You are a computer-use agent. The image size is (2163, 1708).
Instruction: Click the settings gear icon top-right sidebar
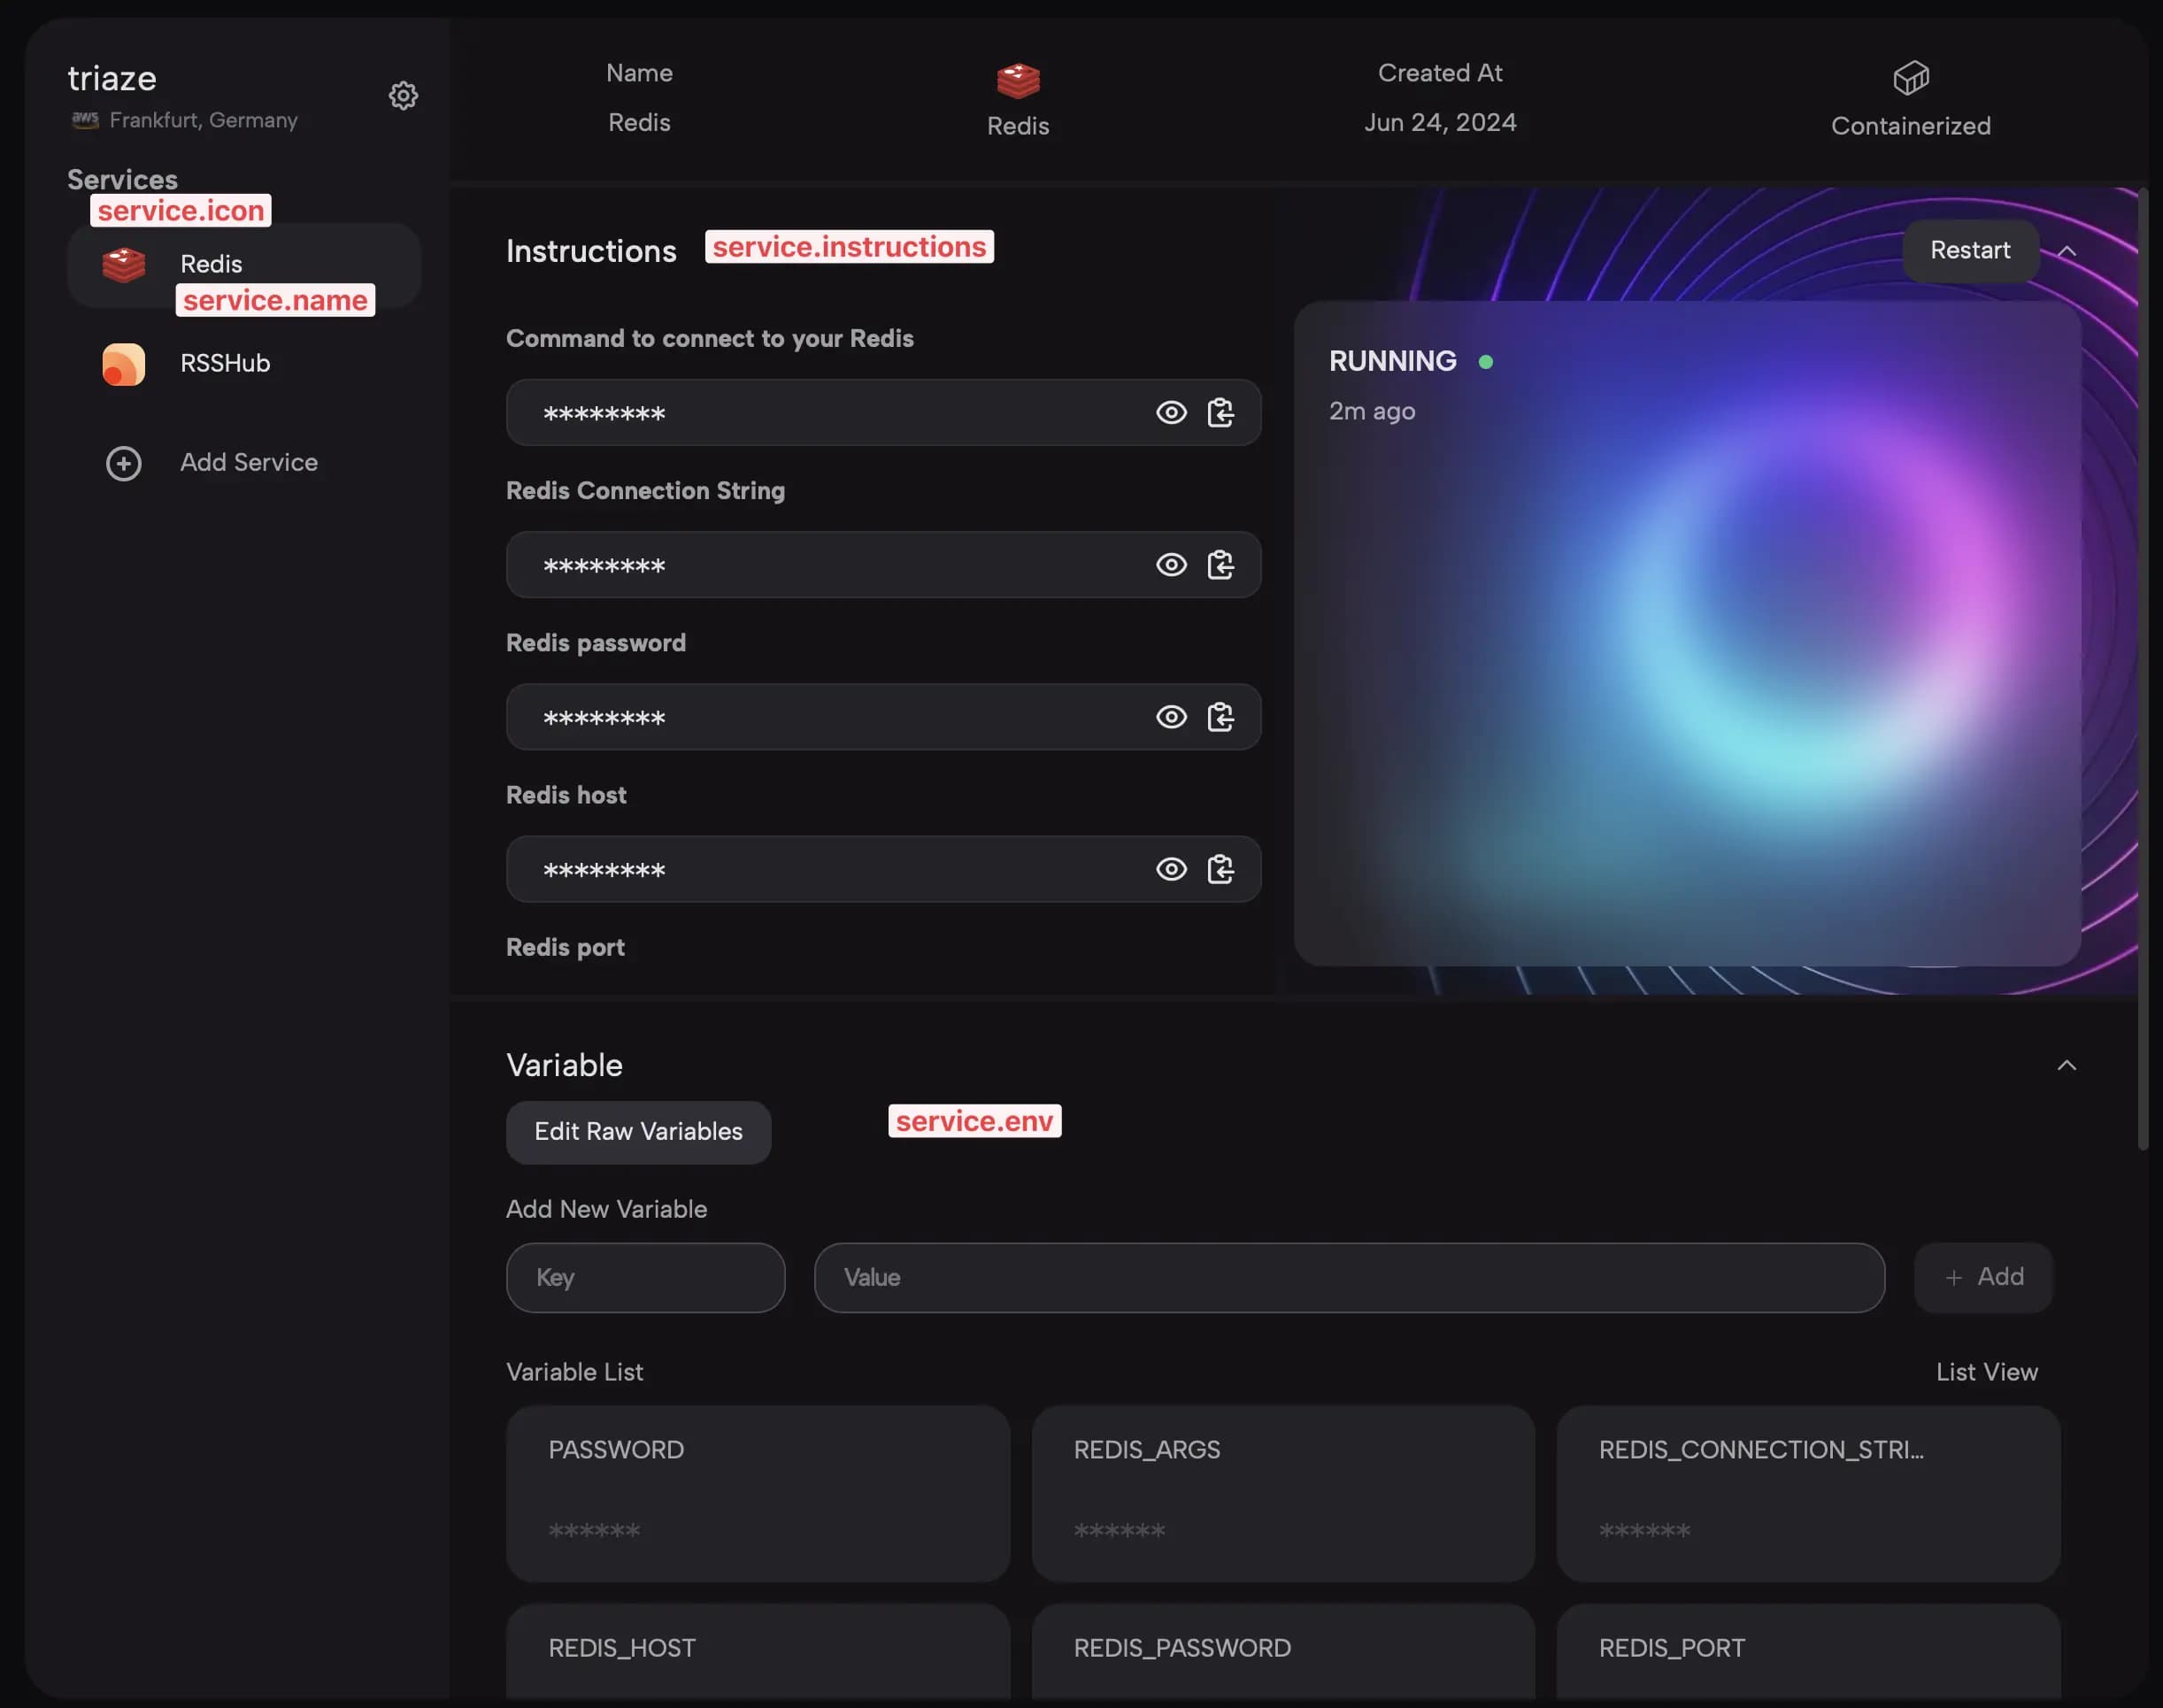(402, 93)
